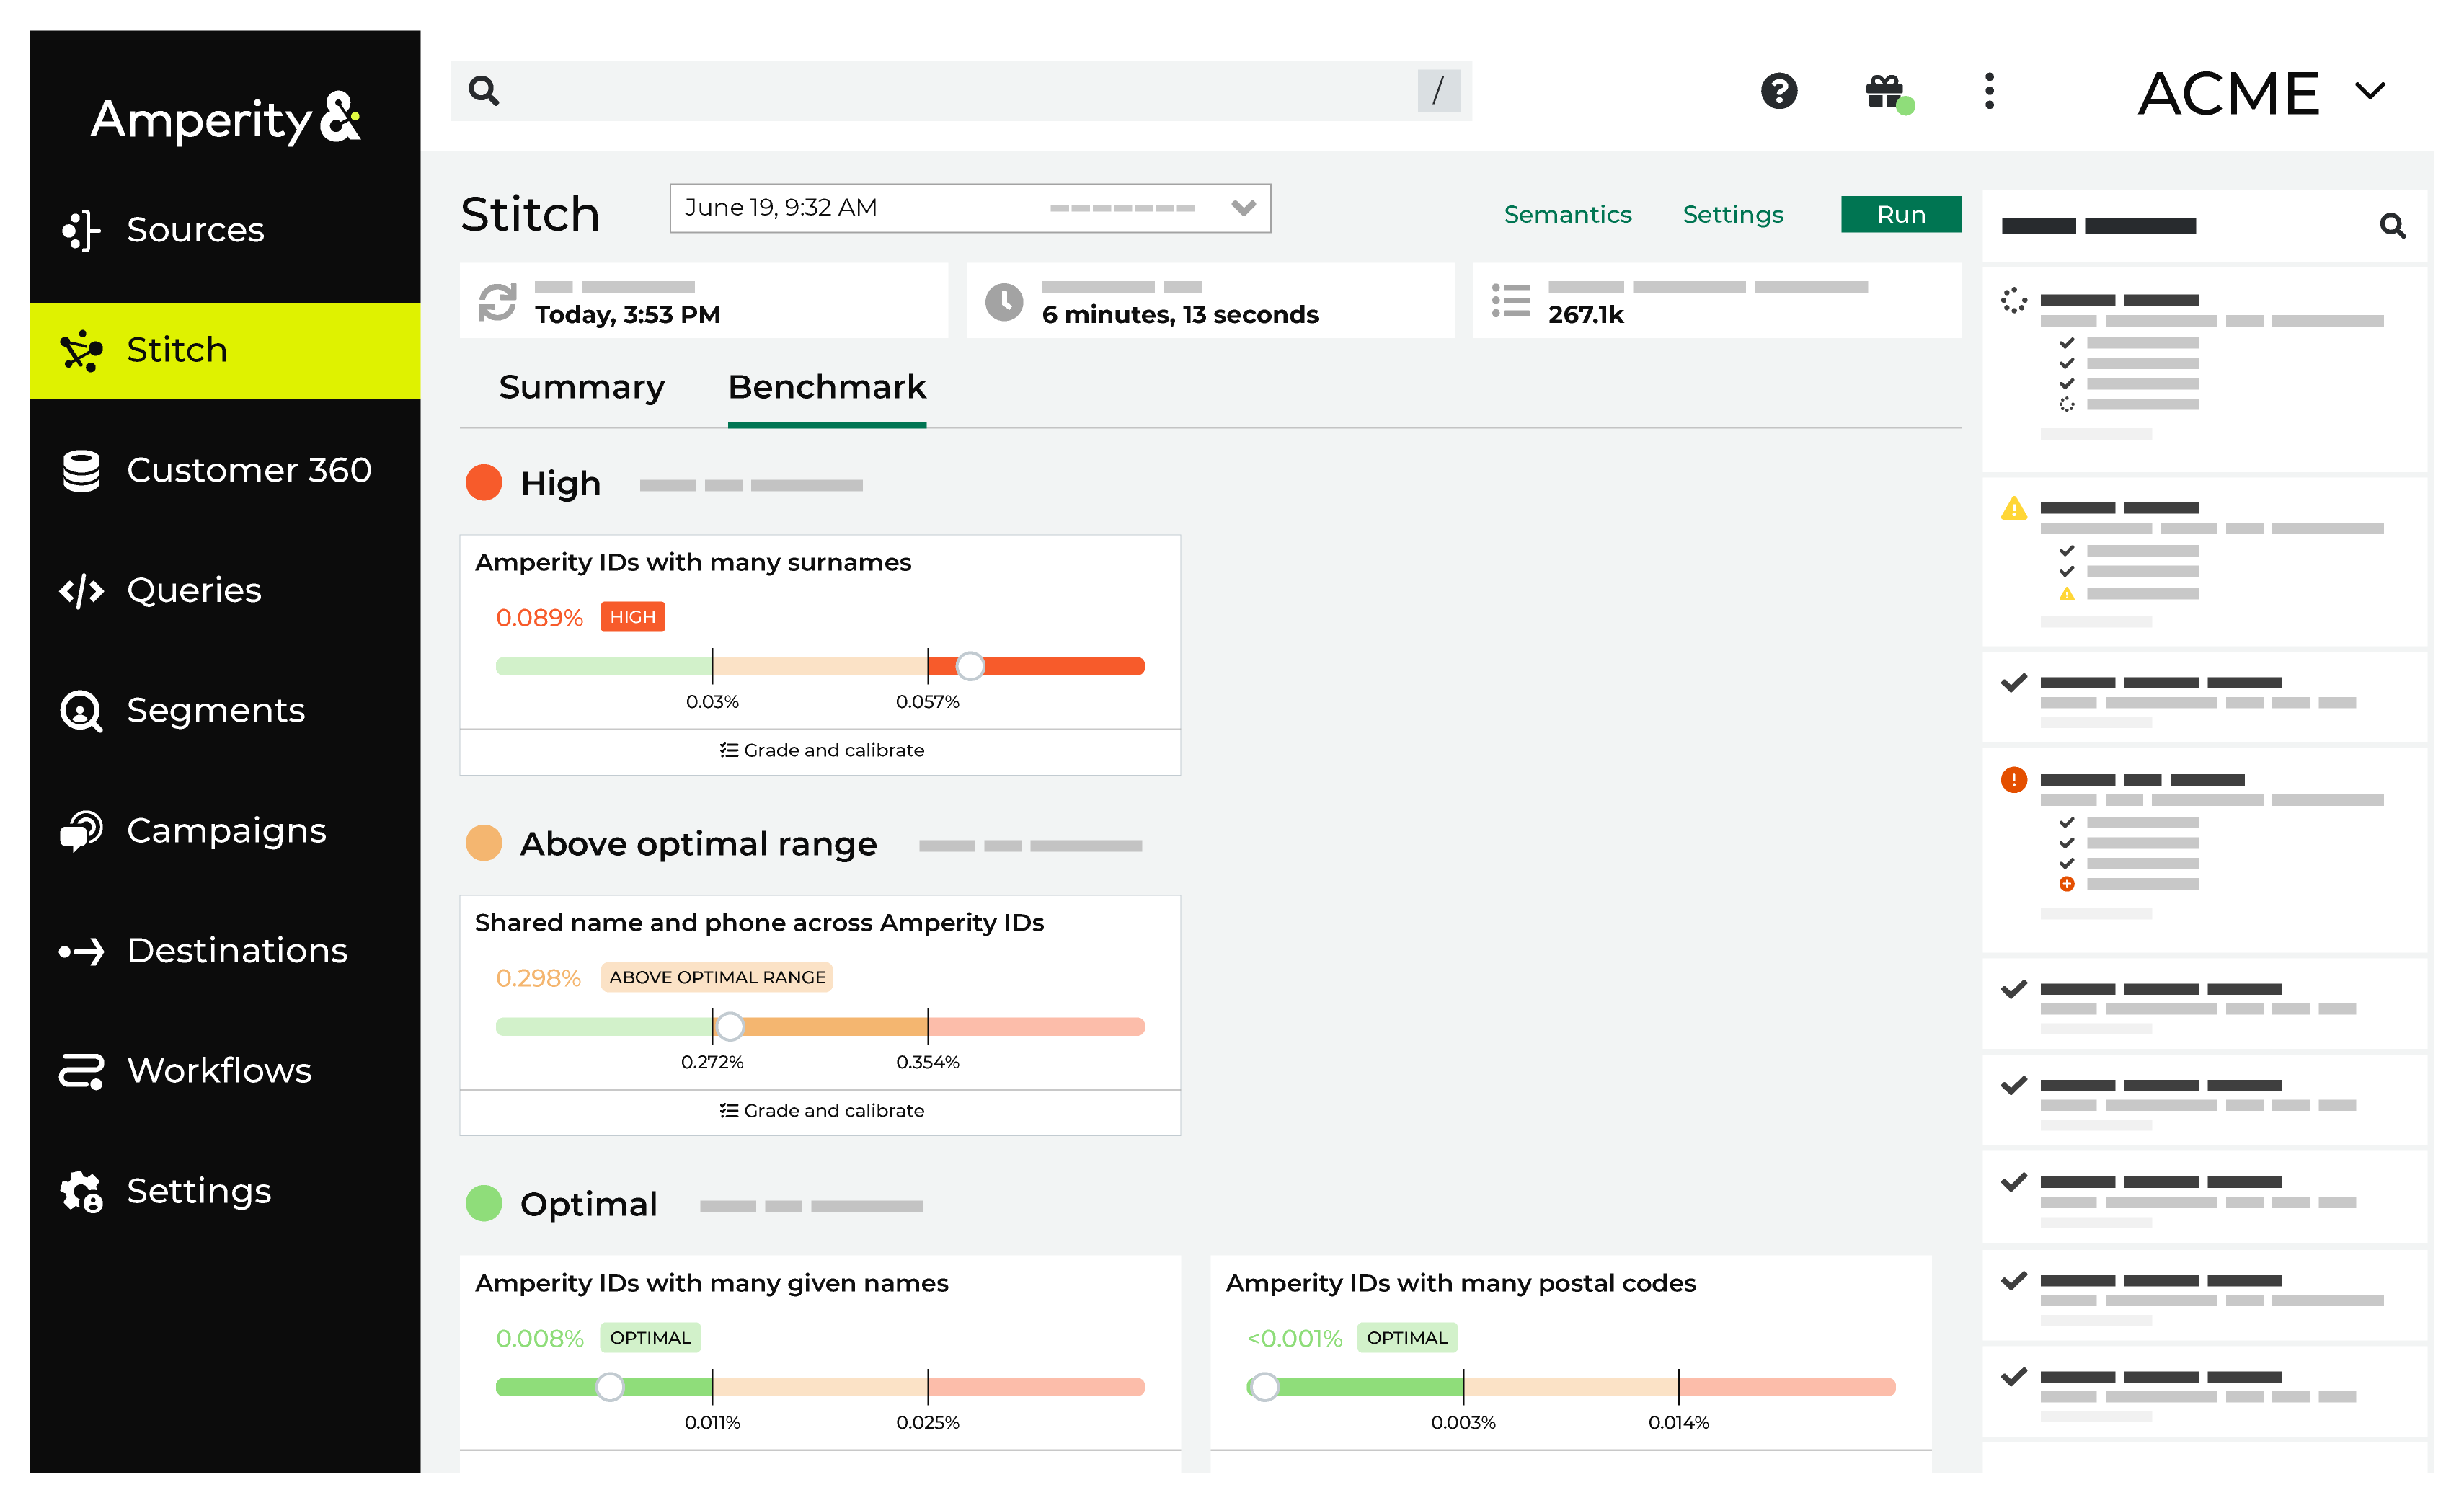Click the Amperity IDs with many surnames title
Image resolution: width=2464 pixels, height=1503 pixels.
(693, 563)
